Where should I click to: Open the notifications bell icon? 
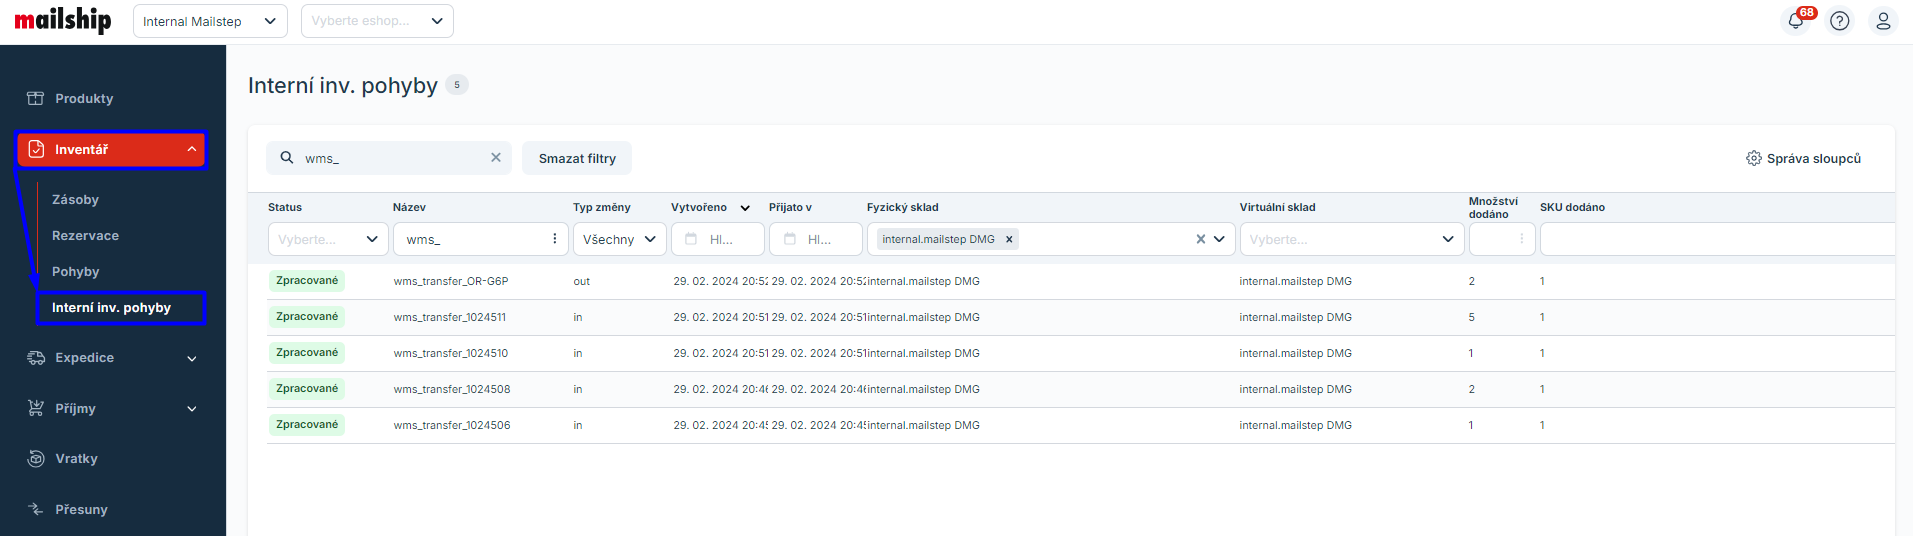point(1796,21)
